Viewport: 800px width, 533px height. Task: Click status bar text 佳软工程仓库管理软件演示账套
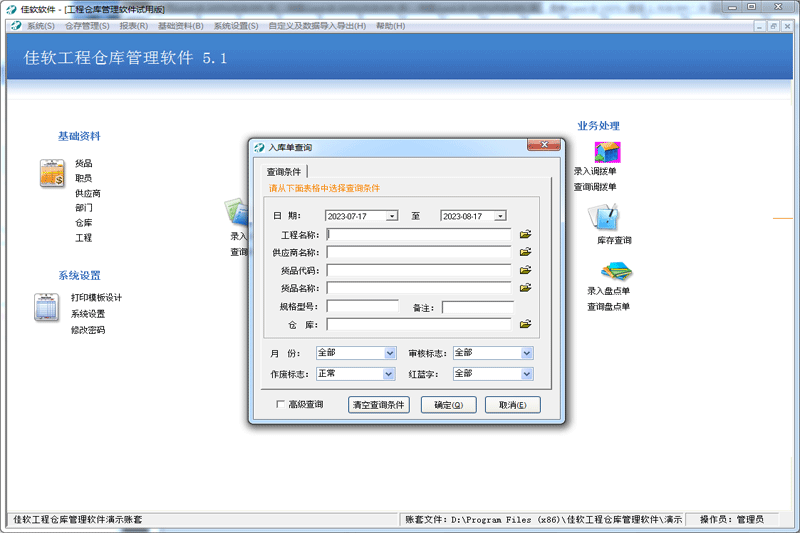[x=78, y=519]
